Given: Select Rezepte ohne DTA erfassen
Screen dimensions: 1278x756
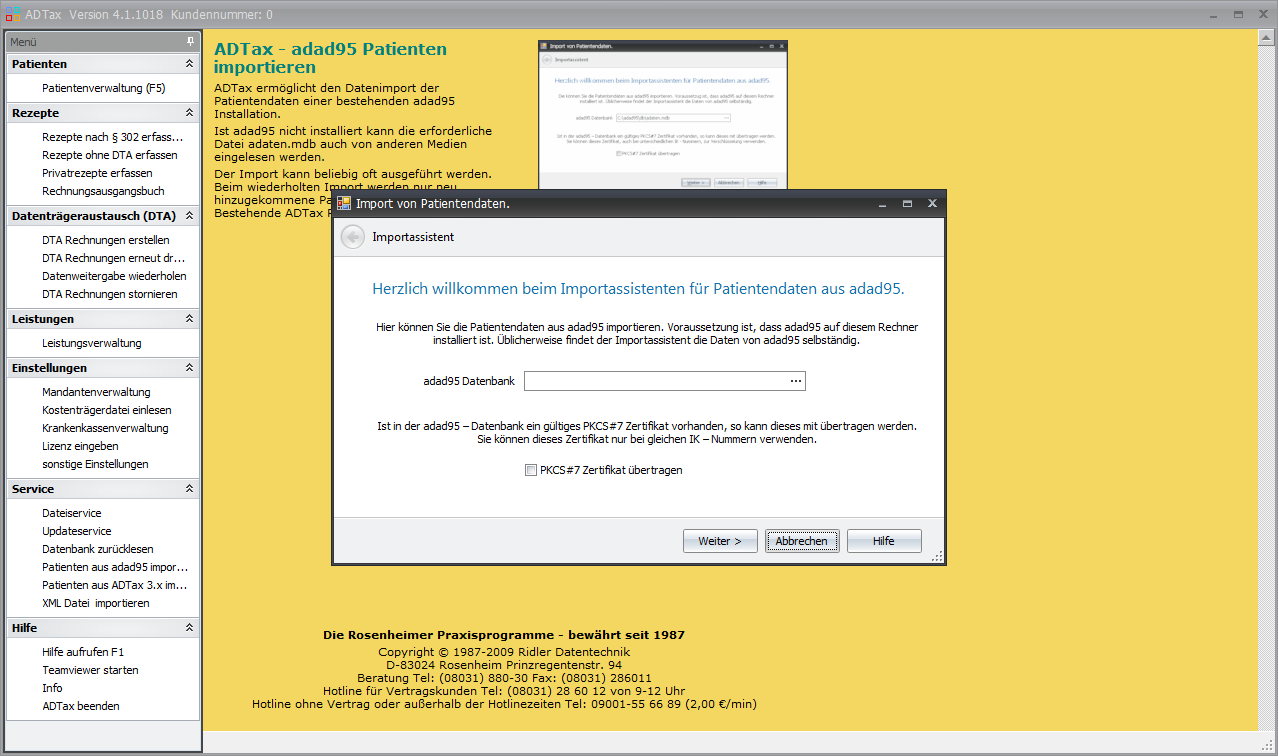Looking at the screenshot, I should [110, 155].
